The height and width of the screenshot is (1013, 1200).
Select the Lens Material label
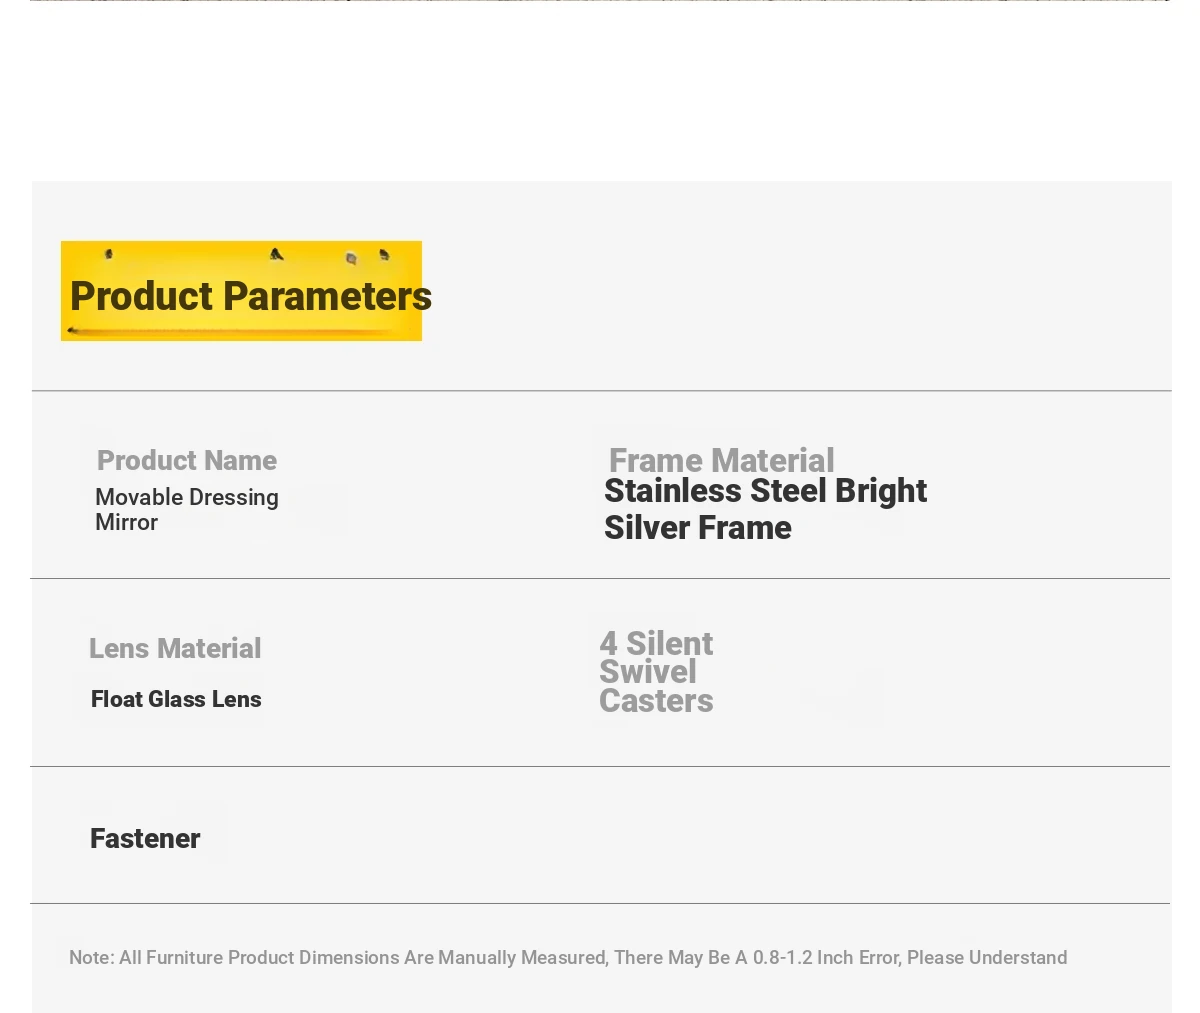click(175, 648)
